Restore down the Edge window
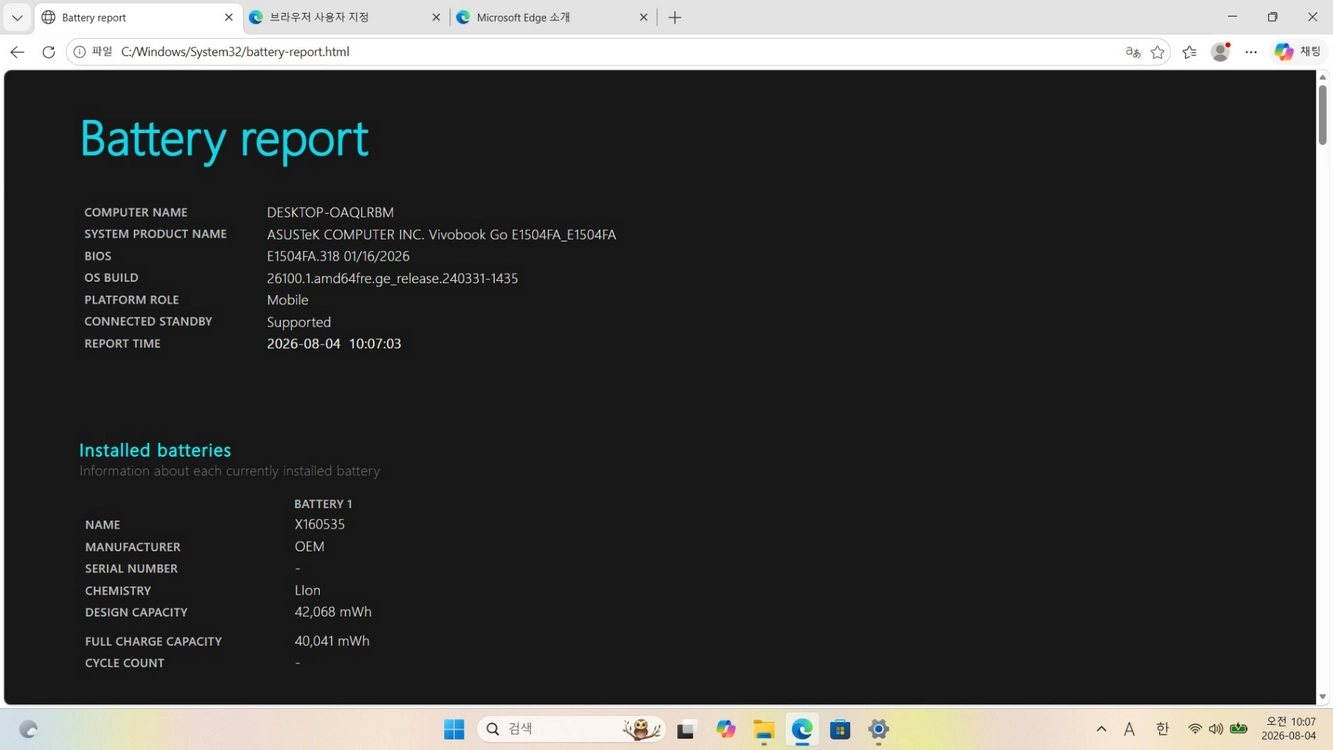The width and height of the screenshot is (1333, 750). pos(1272,17)
